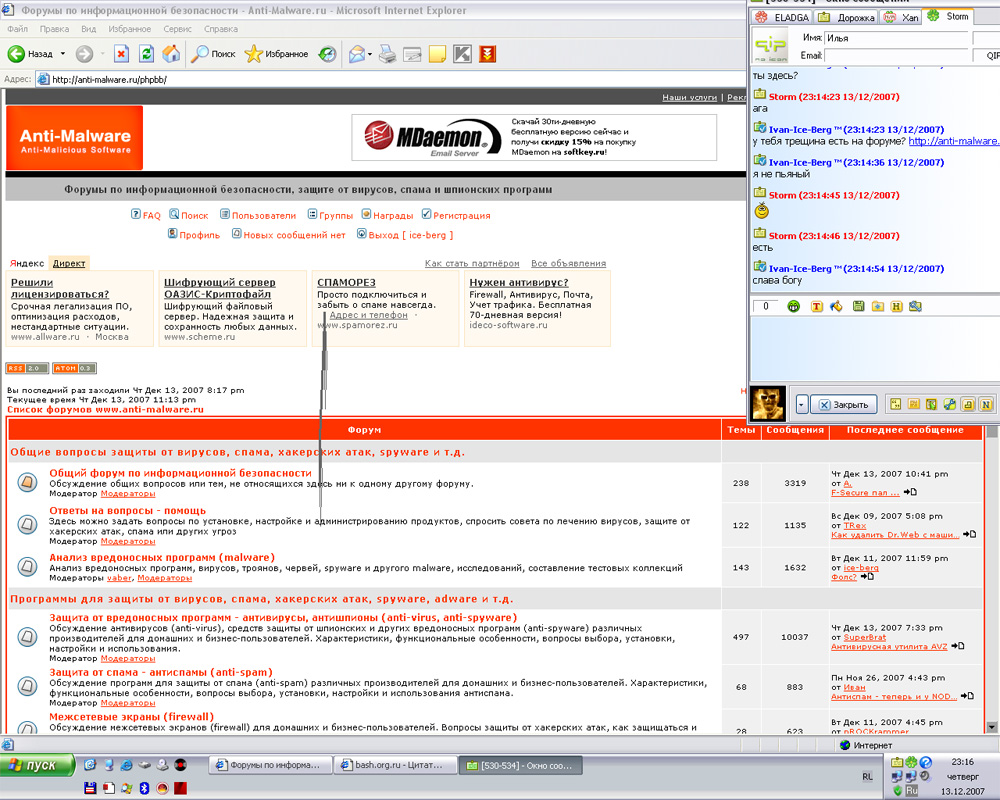Click the IE Refresh page icon

click(x=146, y=54)
